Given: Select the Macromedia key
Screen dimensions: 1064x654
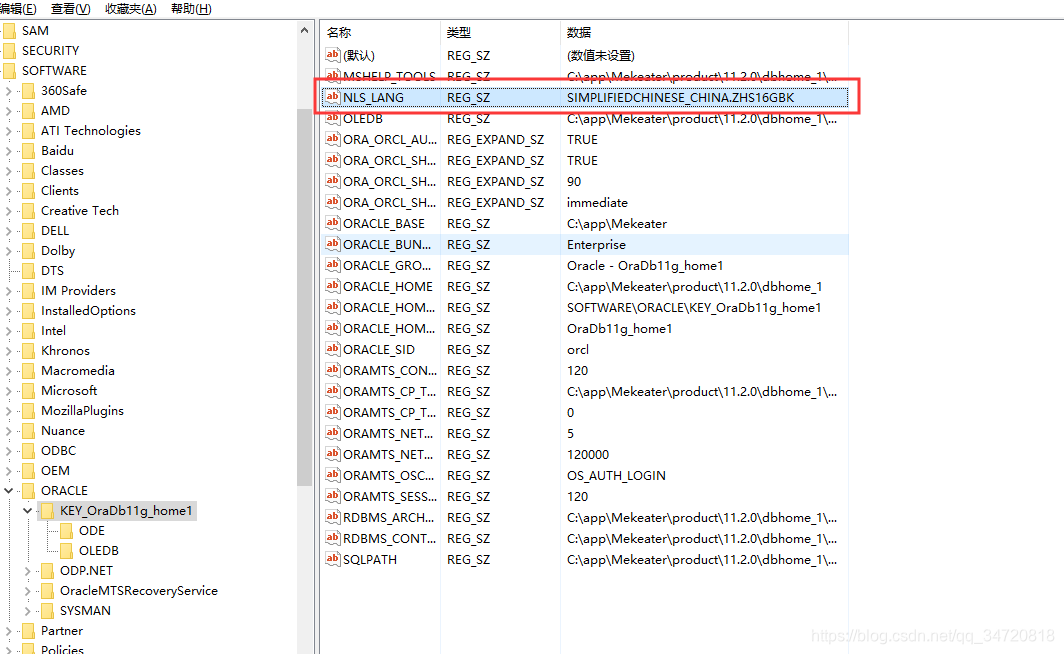Looking at the screenshot, I should click(x=77, y=371).
